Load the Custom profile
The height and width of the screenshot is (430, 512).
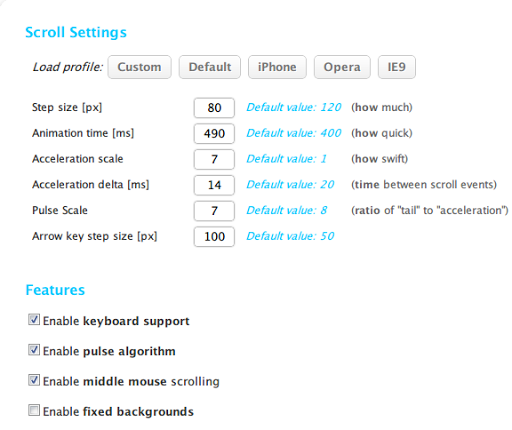point(139,67)
